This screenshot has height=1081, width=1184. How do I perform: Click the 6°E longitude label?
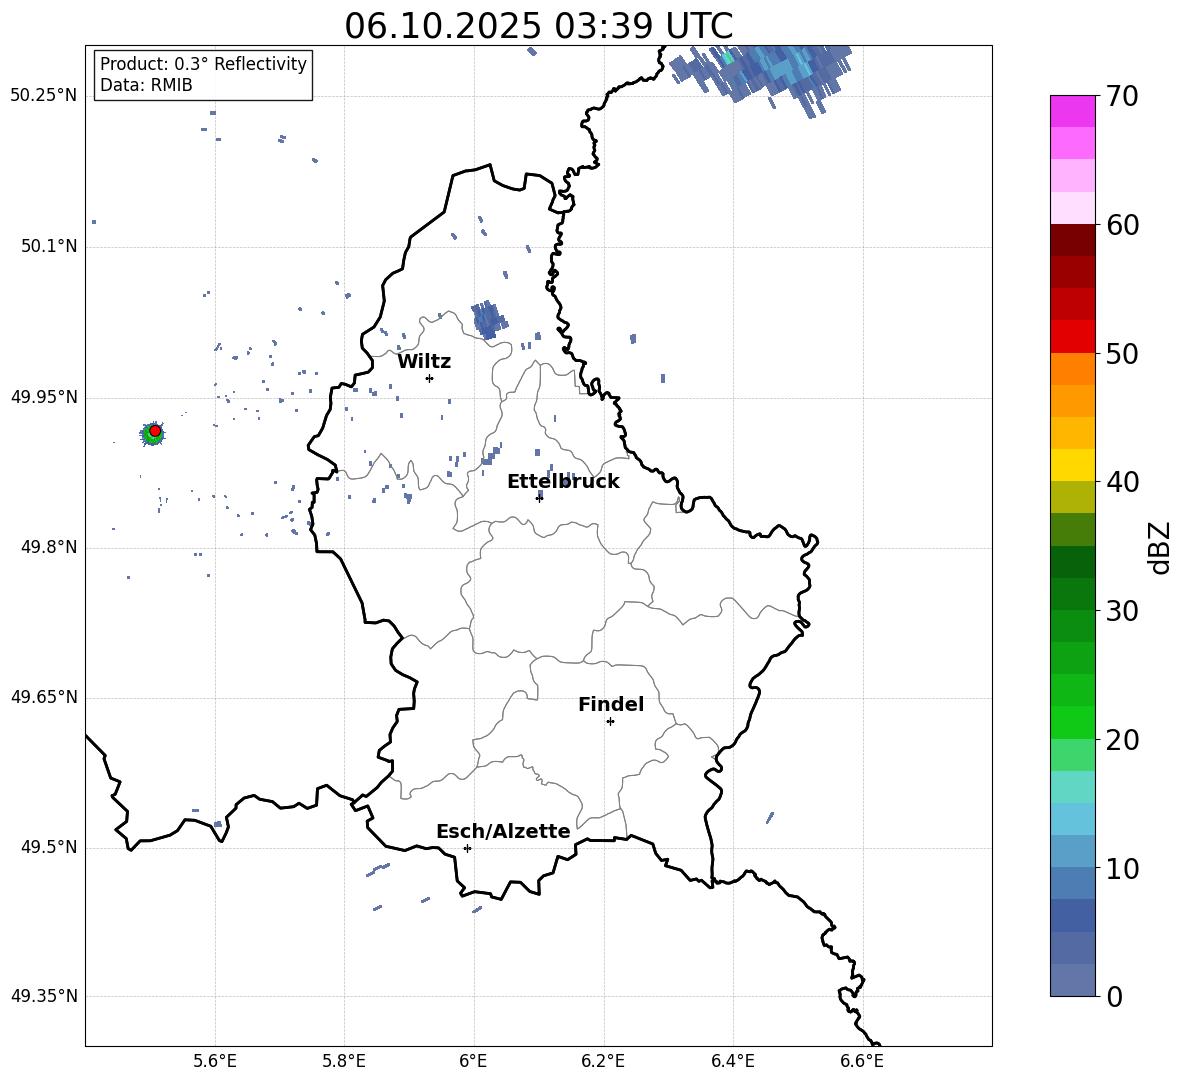[473, 1061]
